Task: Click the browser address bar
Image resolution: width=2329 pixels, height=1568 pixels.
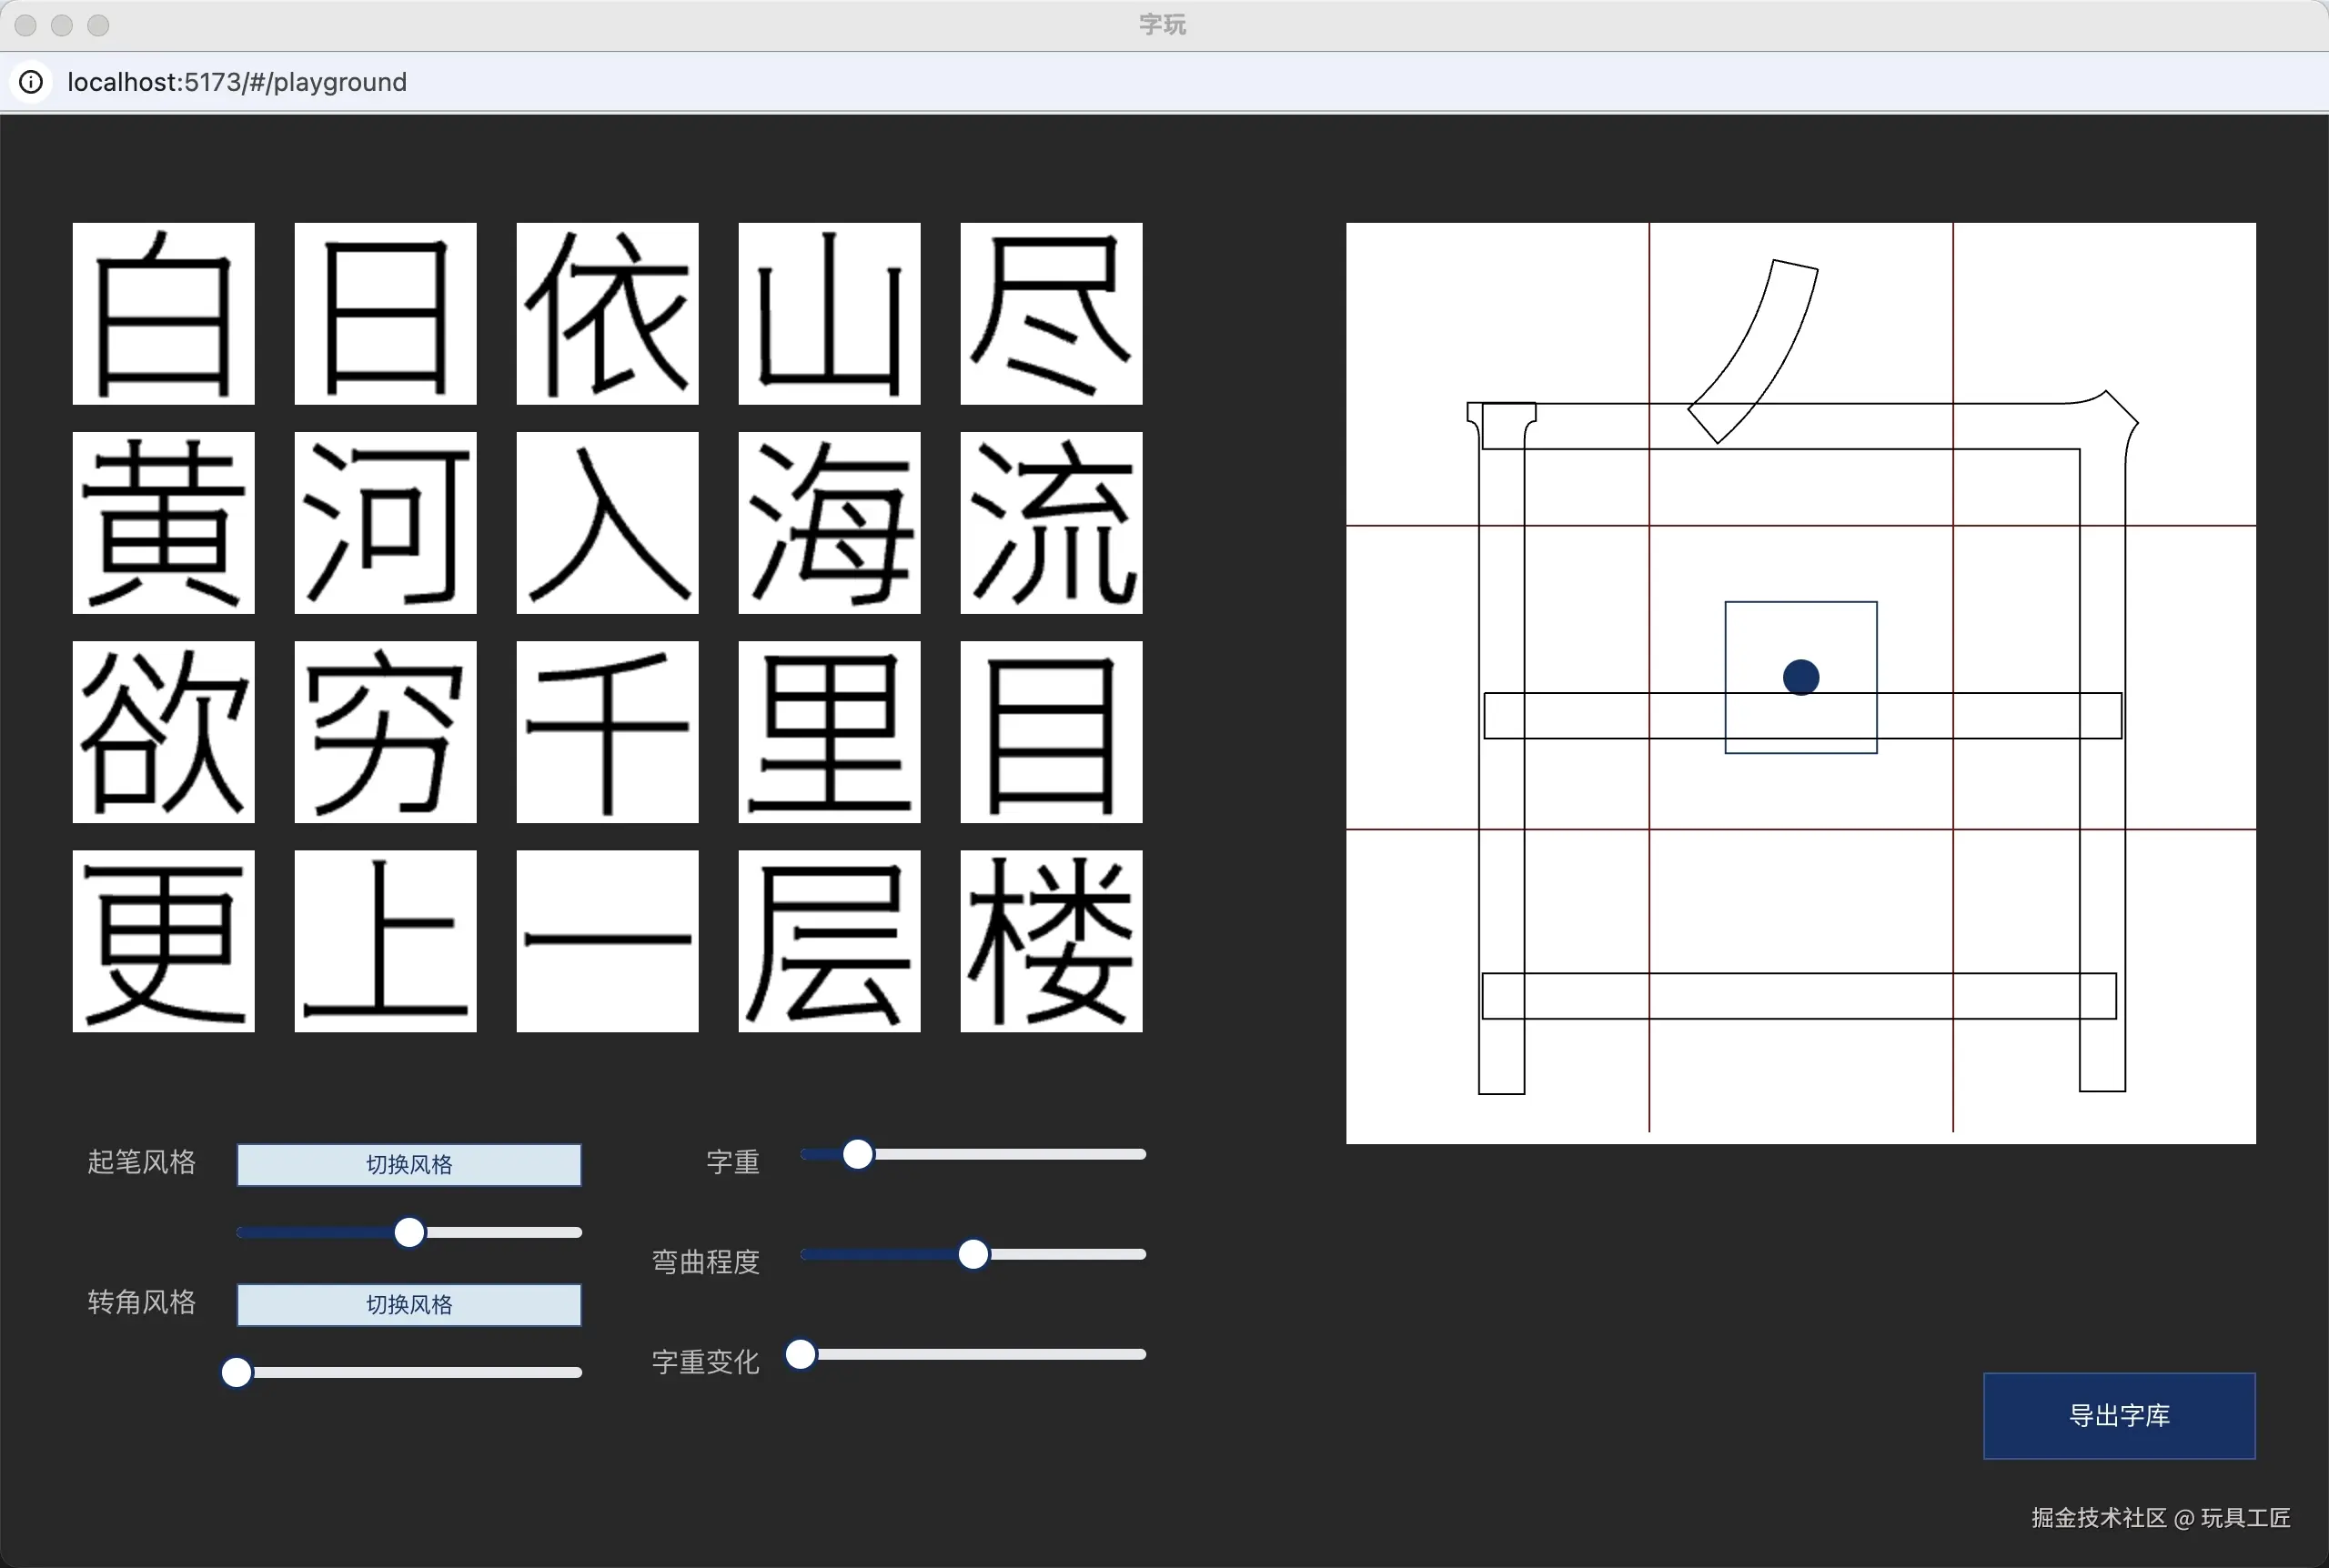Action: click(236, 82)
